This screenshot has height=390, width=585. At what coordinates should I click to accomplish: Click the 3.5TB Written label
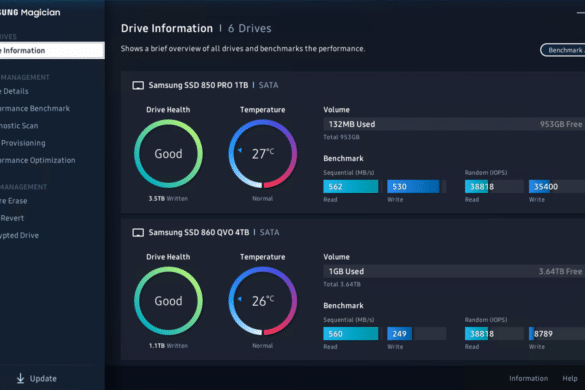coord(168,199)
